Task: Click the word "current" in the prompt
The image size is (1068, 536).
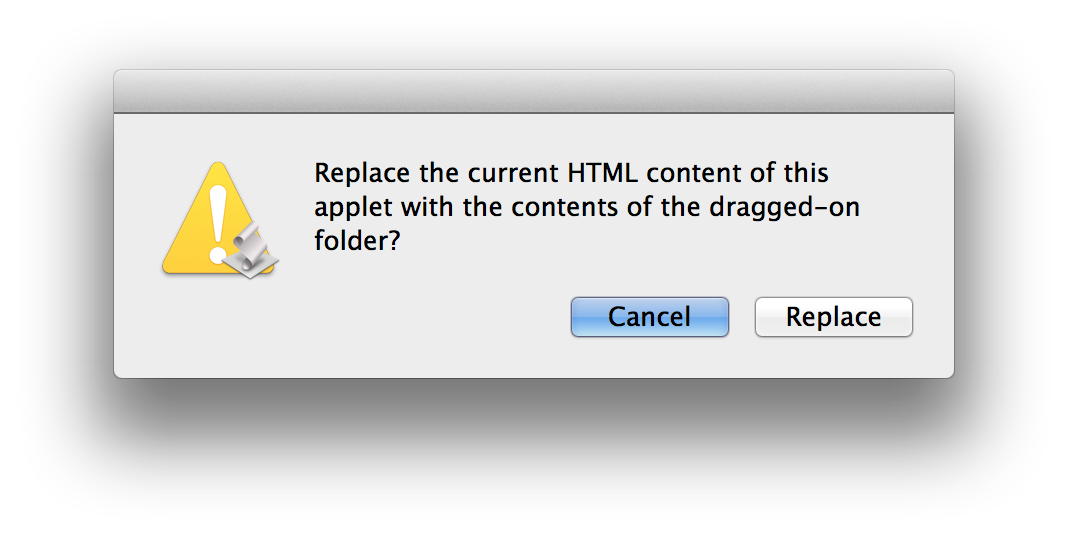Action: (514, 174)
